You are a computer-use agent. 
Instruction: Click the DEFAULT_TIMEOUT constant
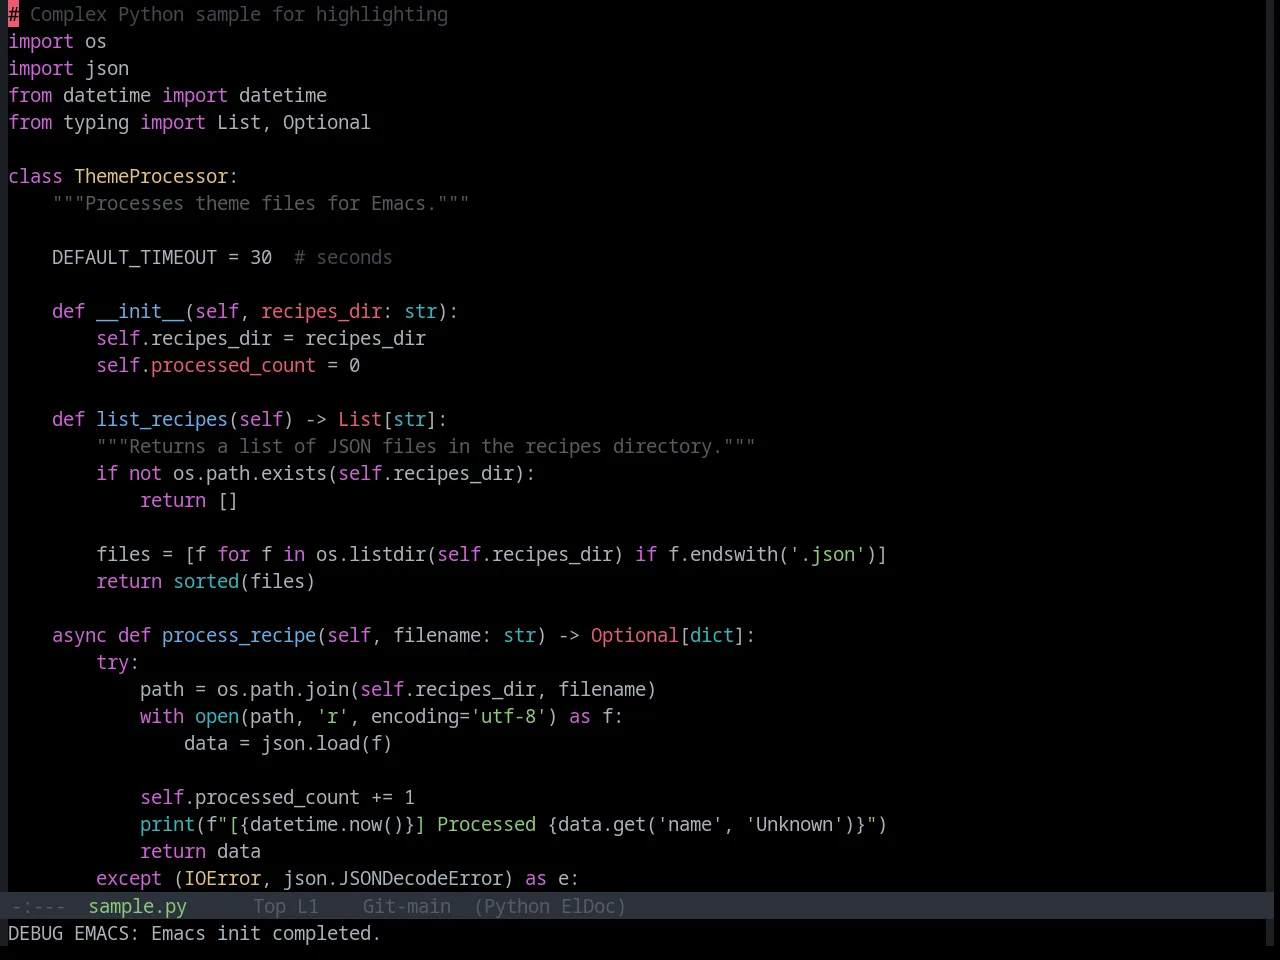pos(134,257)
